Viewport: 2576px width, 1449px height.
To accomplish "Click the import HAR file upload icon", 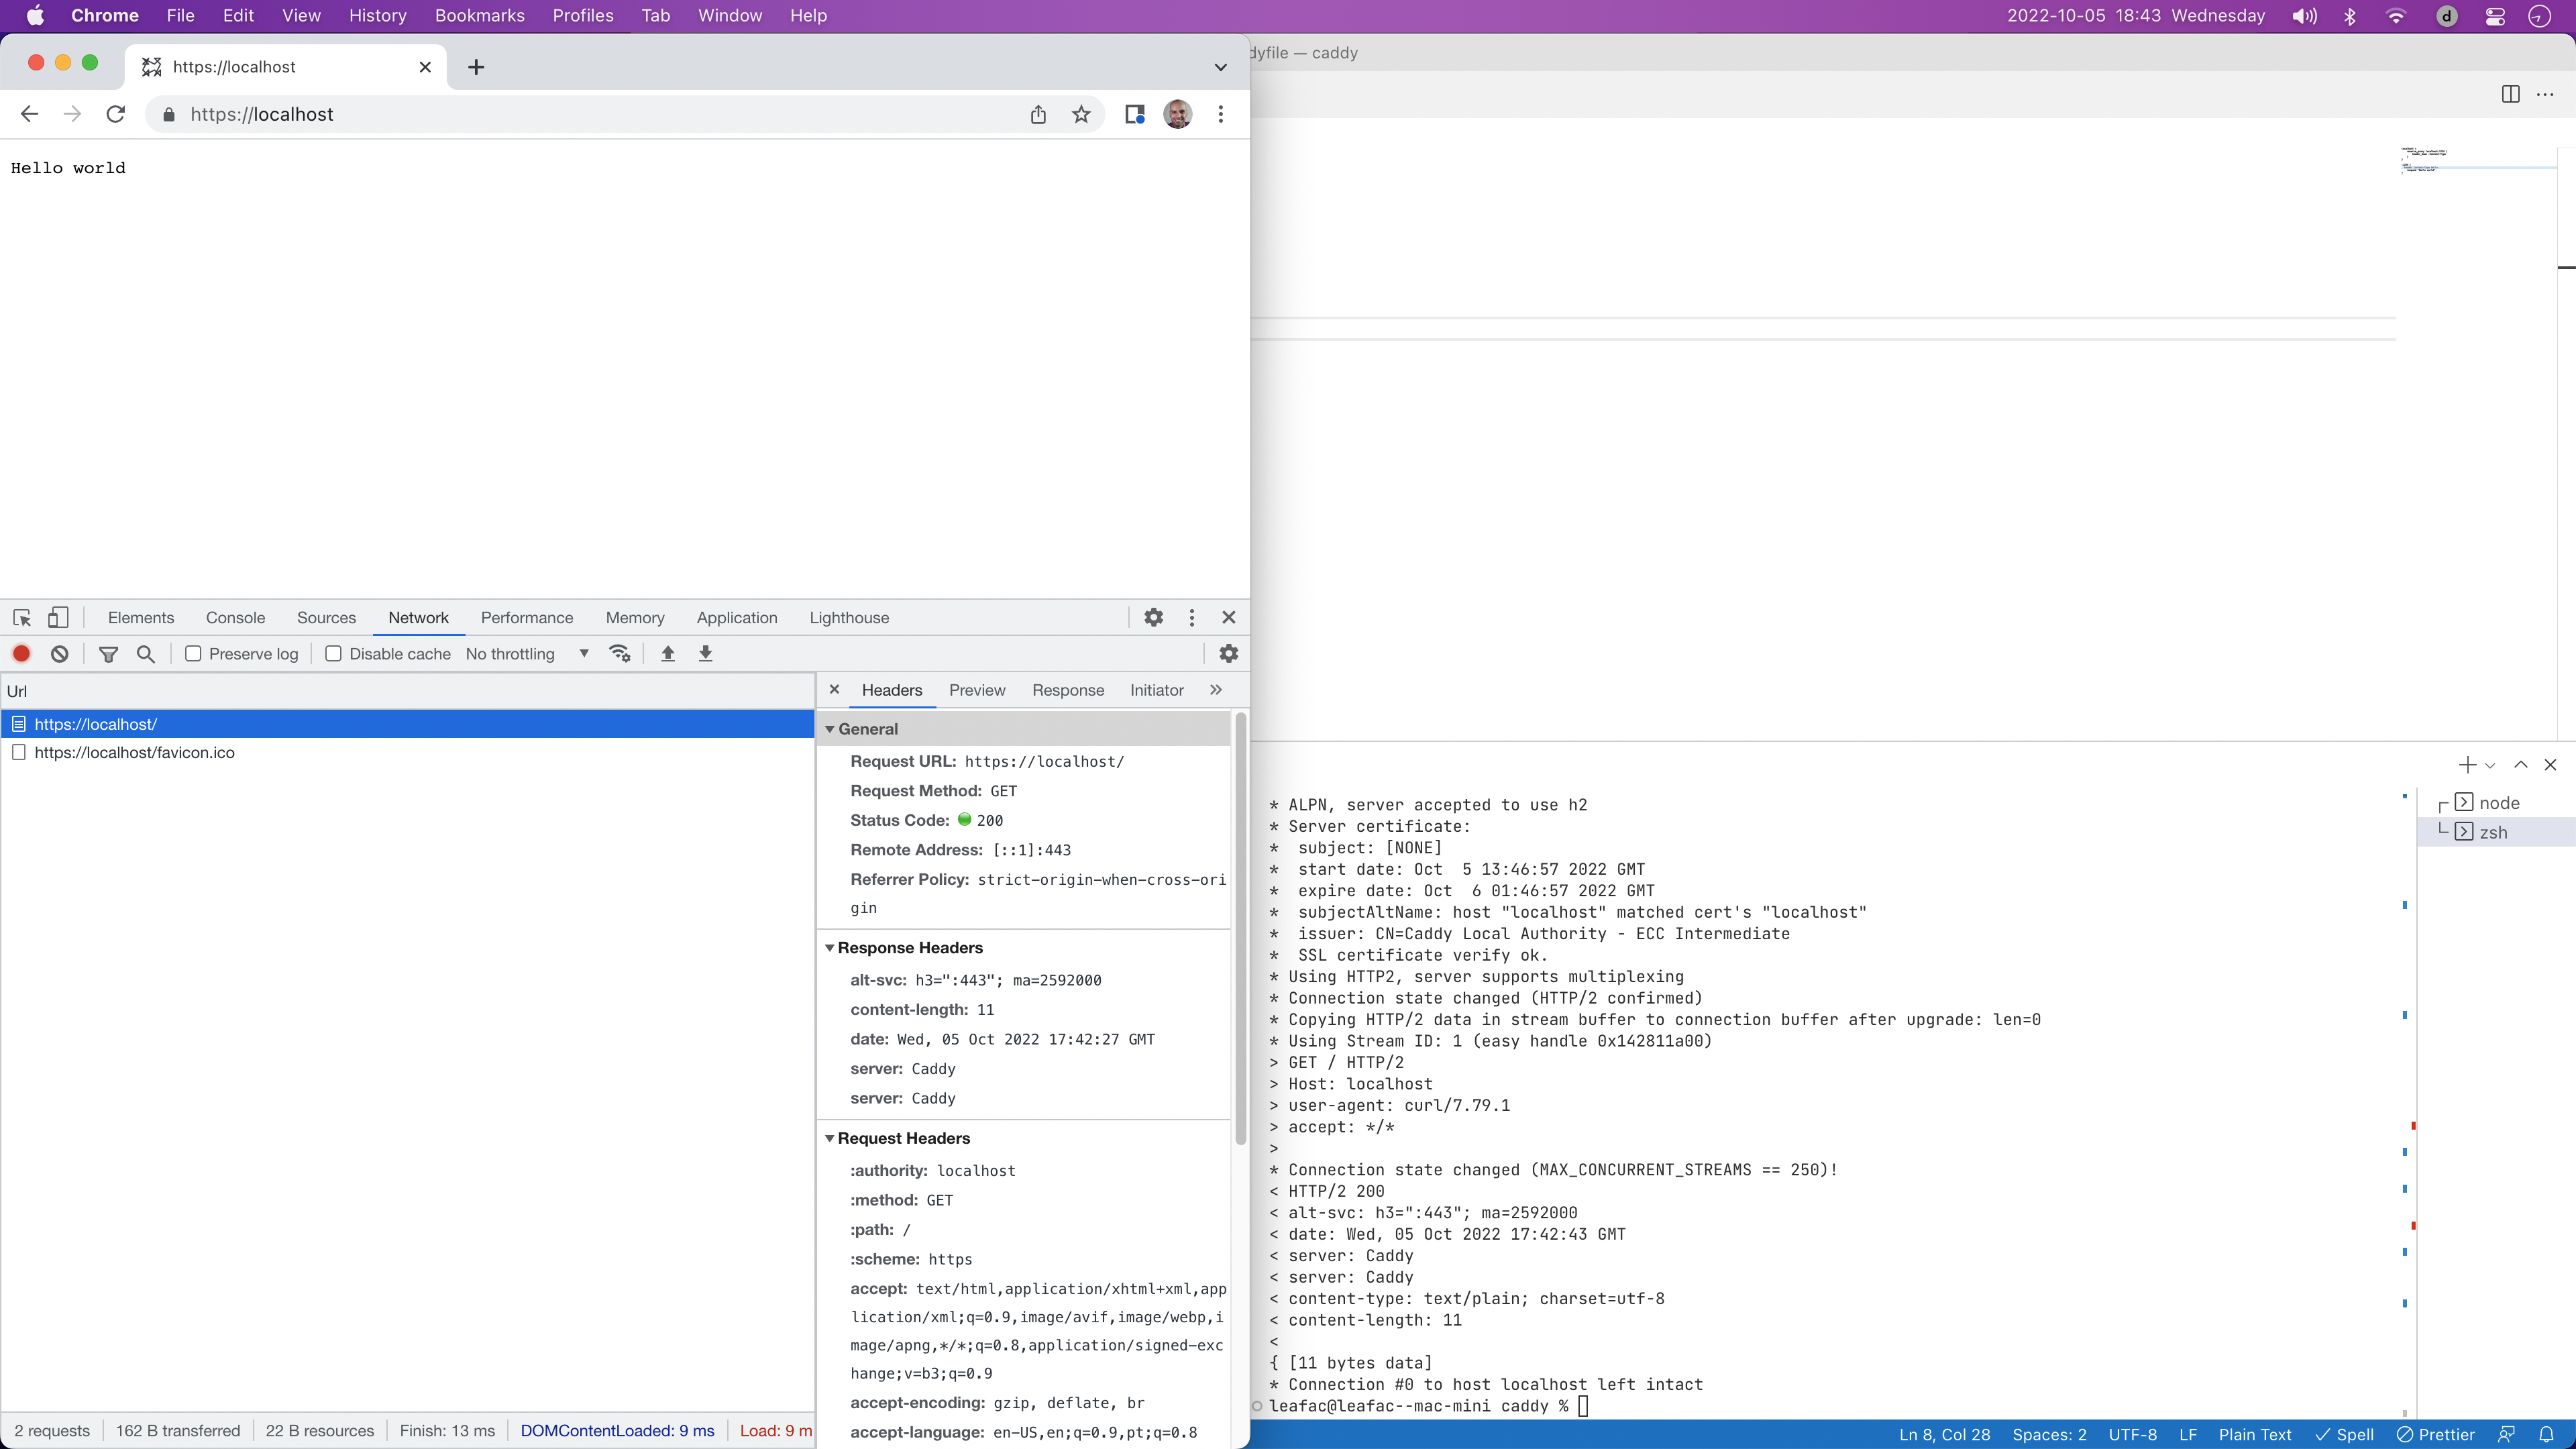I will (x=668, y=653).
